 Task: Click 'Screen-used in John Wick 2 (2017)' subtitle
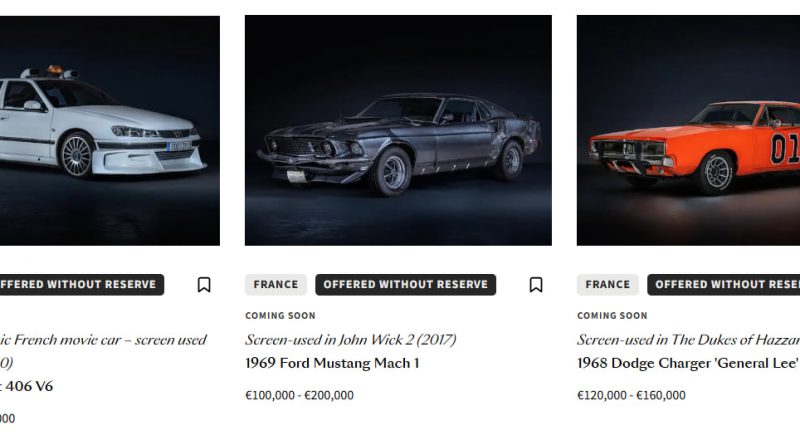pos(350,340)
